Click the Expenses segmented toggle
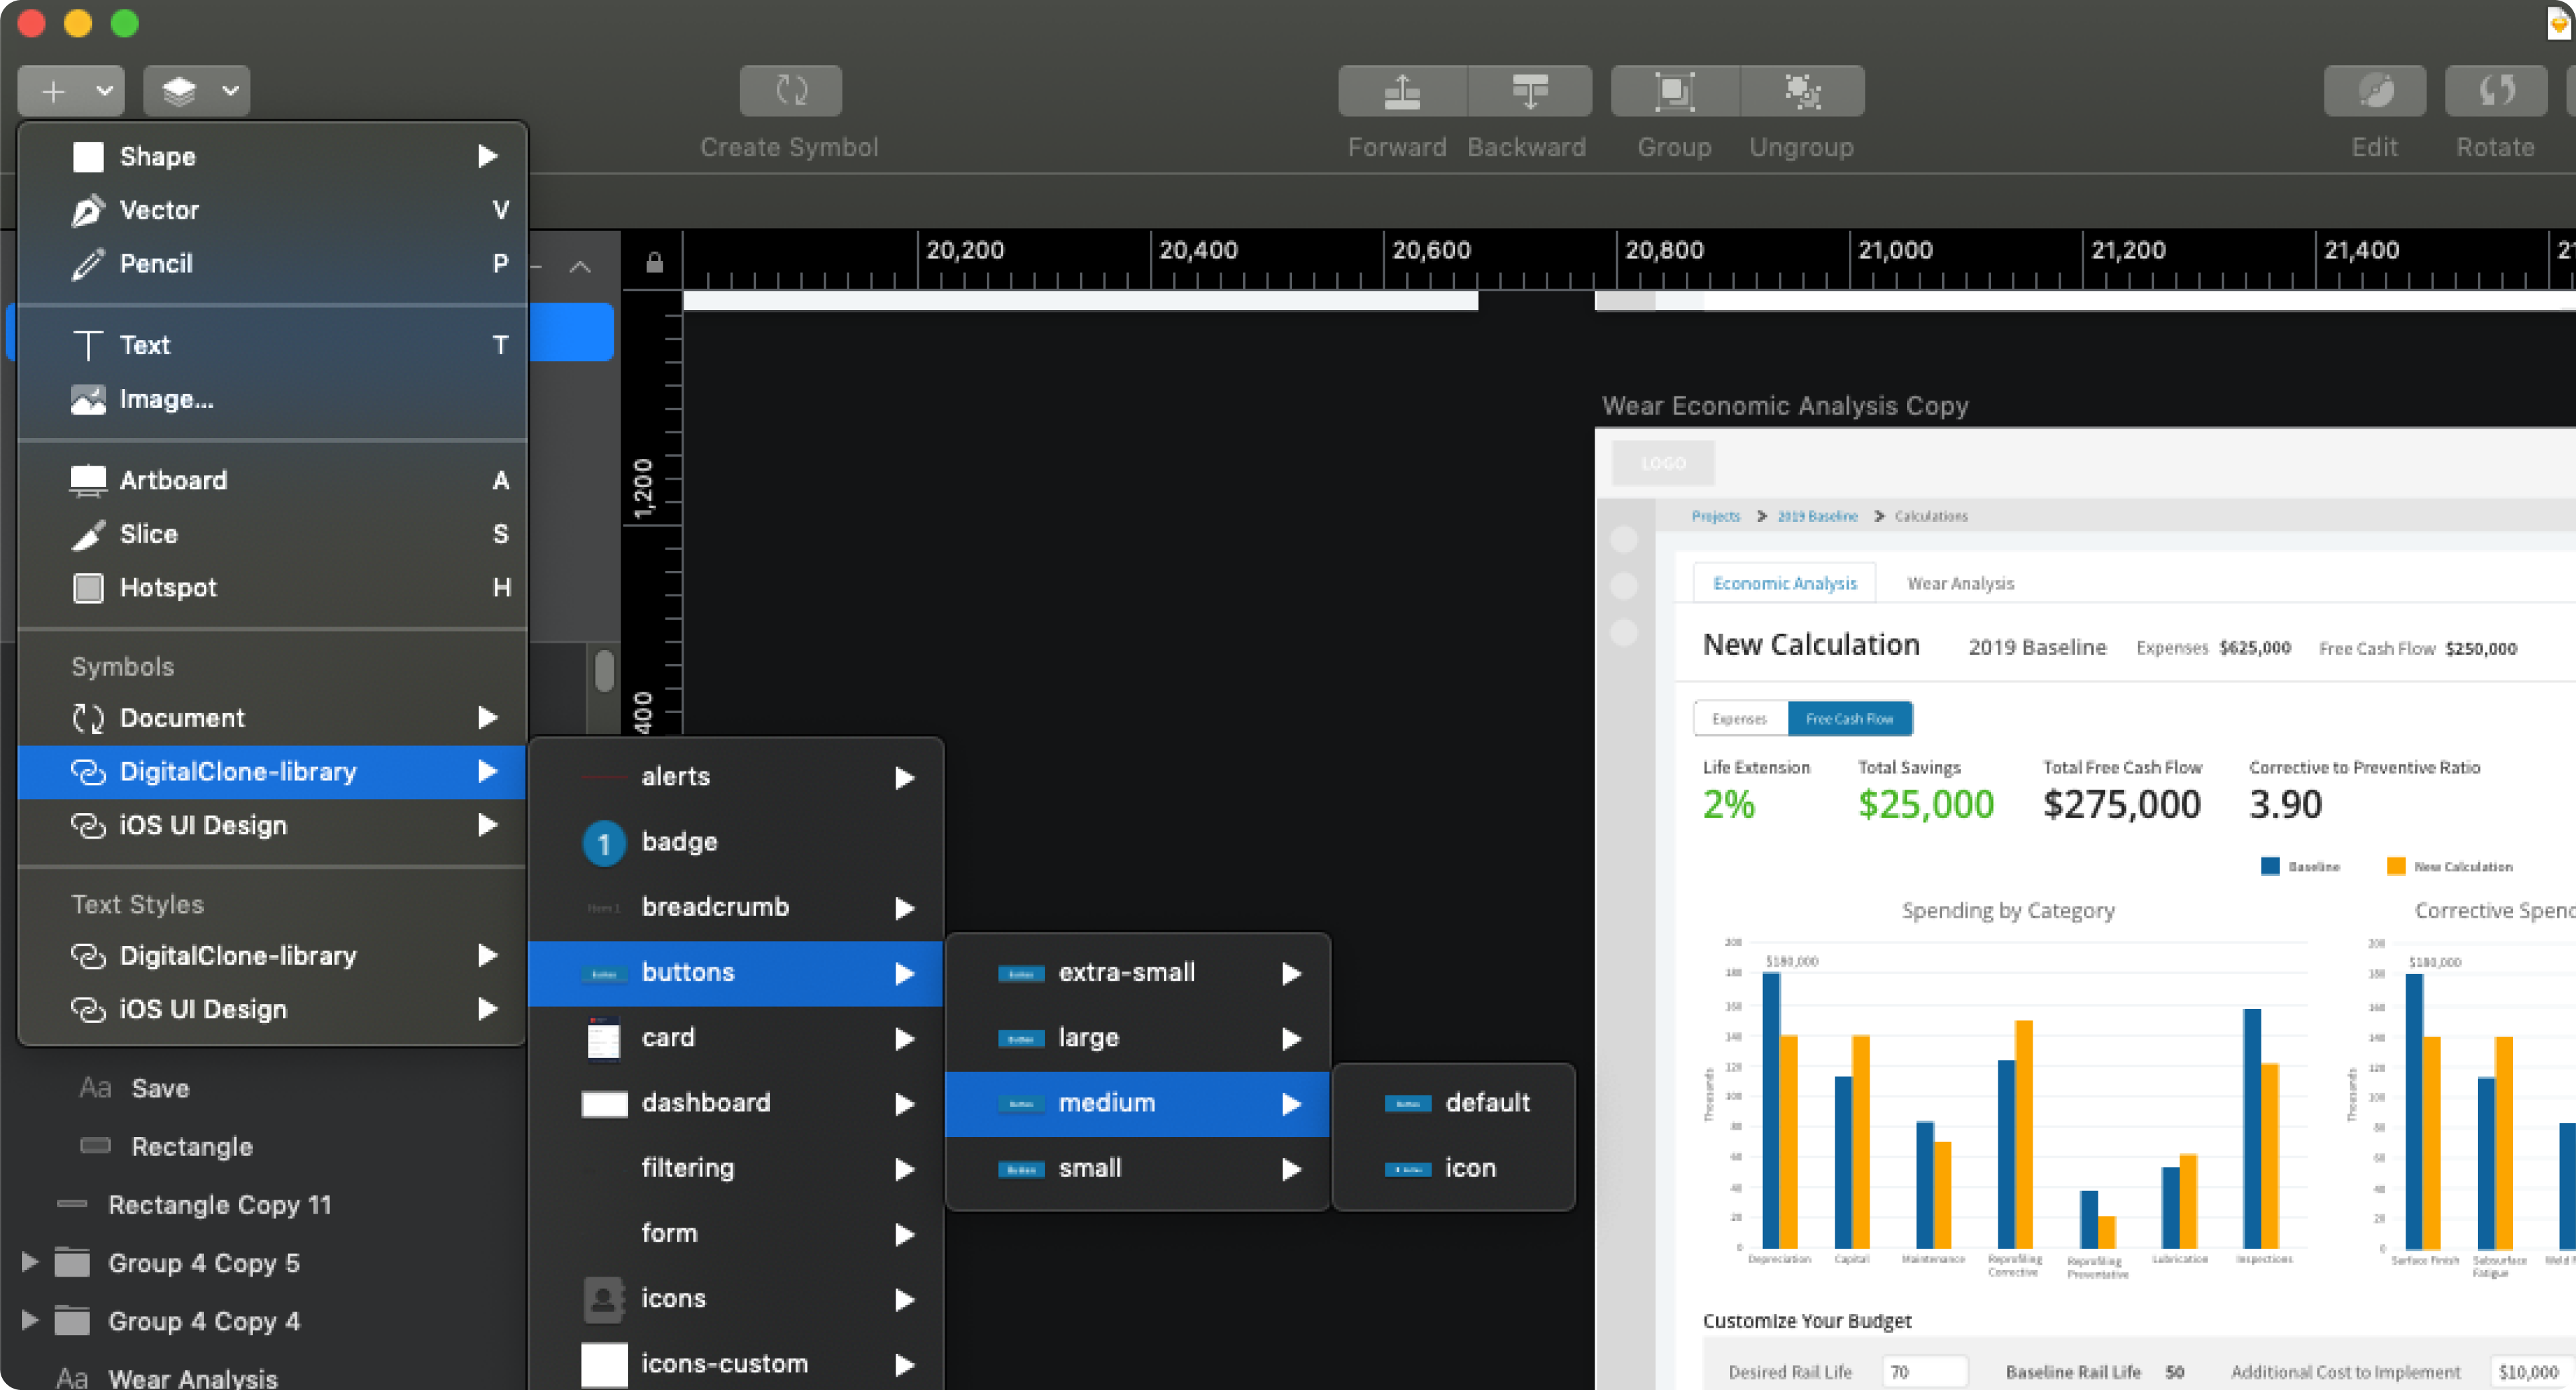Viewport: 2576px width, 1390px height. (1739, 718)
